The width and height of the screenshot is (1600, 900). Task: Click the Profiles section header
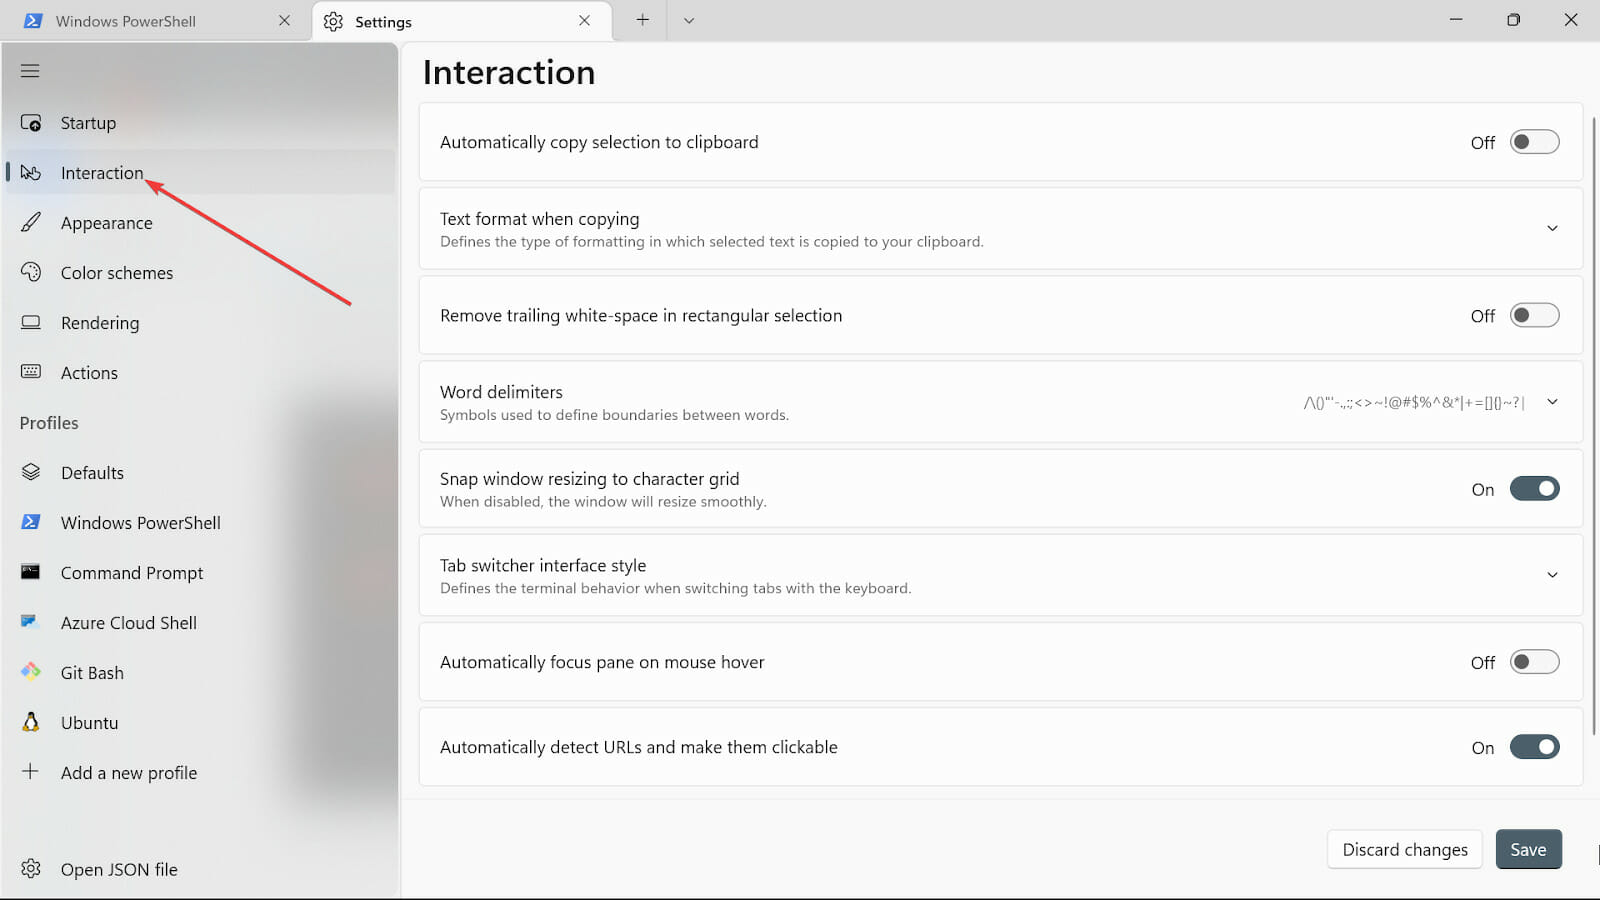49,423
